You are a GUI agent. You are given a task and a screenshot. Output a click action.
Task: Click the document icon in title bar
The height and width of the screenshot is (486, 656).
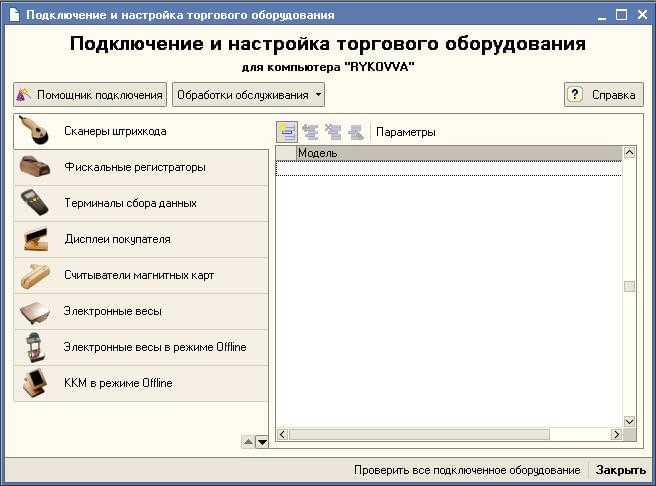pos(14,15)
